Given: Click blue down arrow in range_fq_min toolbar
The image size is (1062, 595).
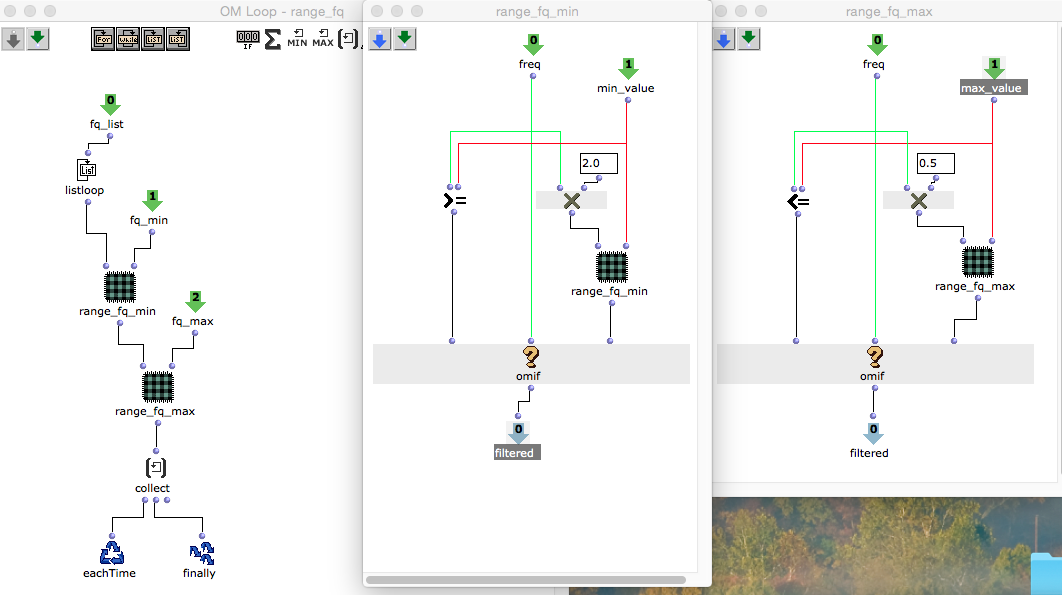Looking at the screenshot, I should (380, 39).
